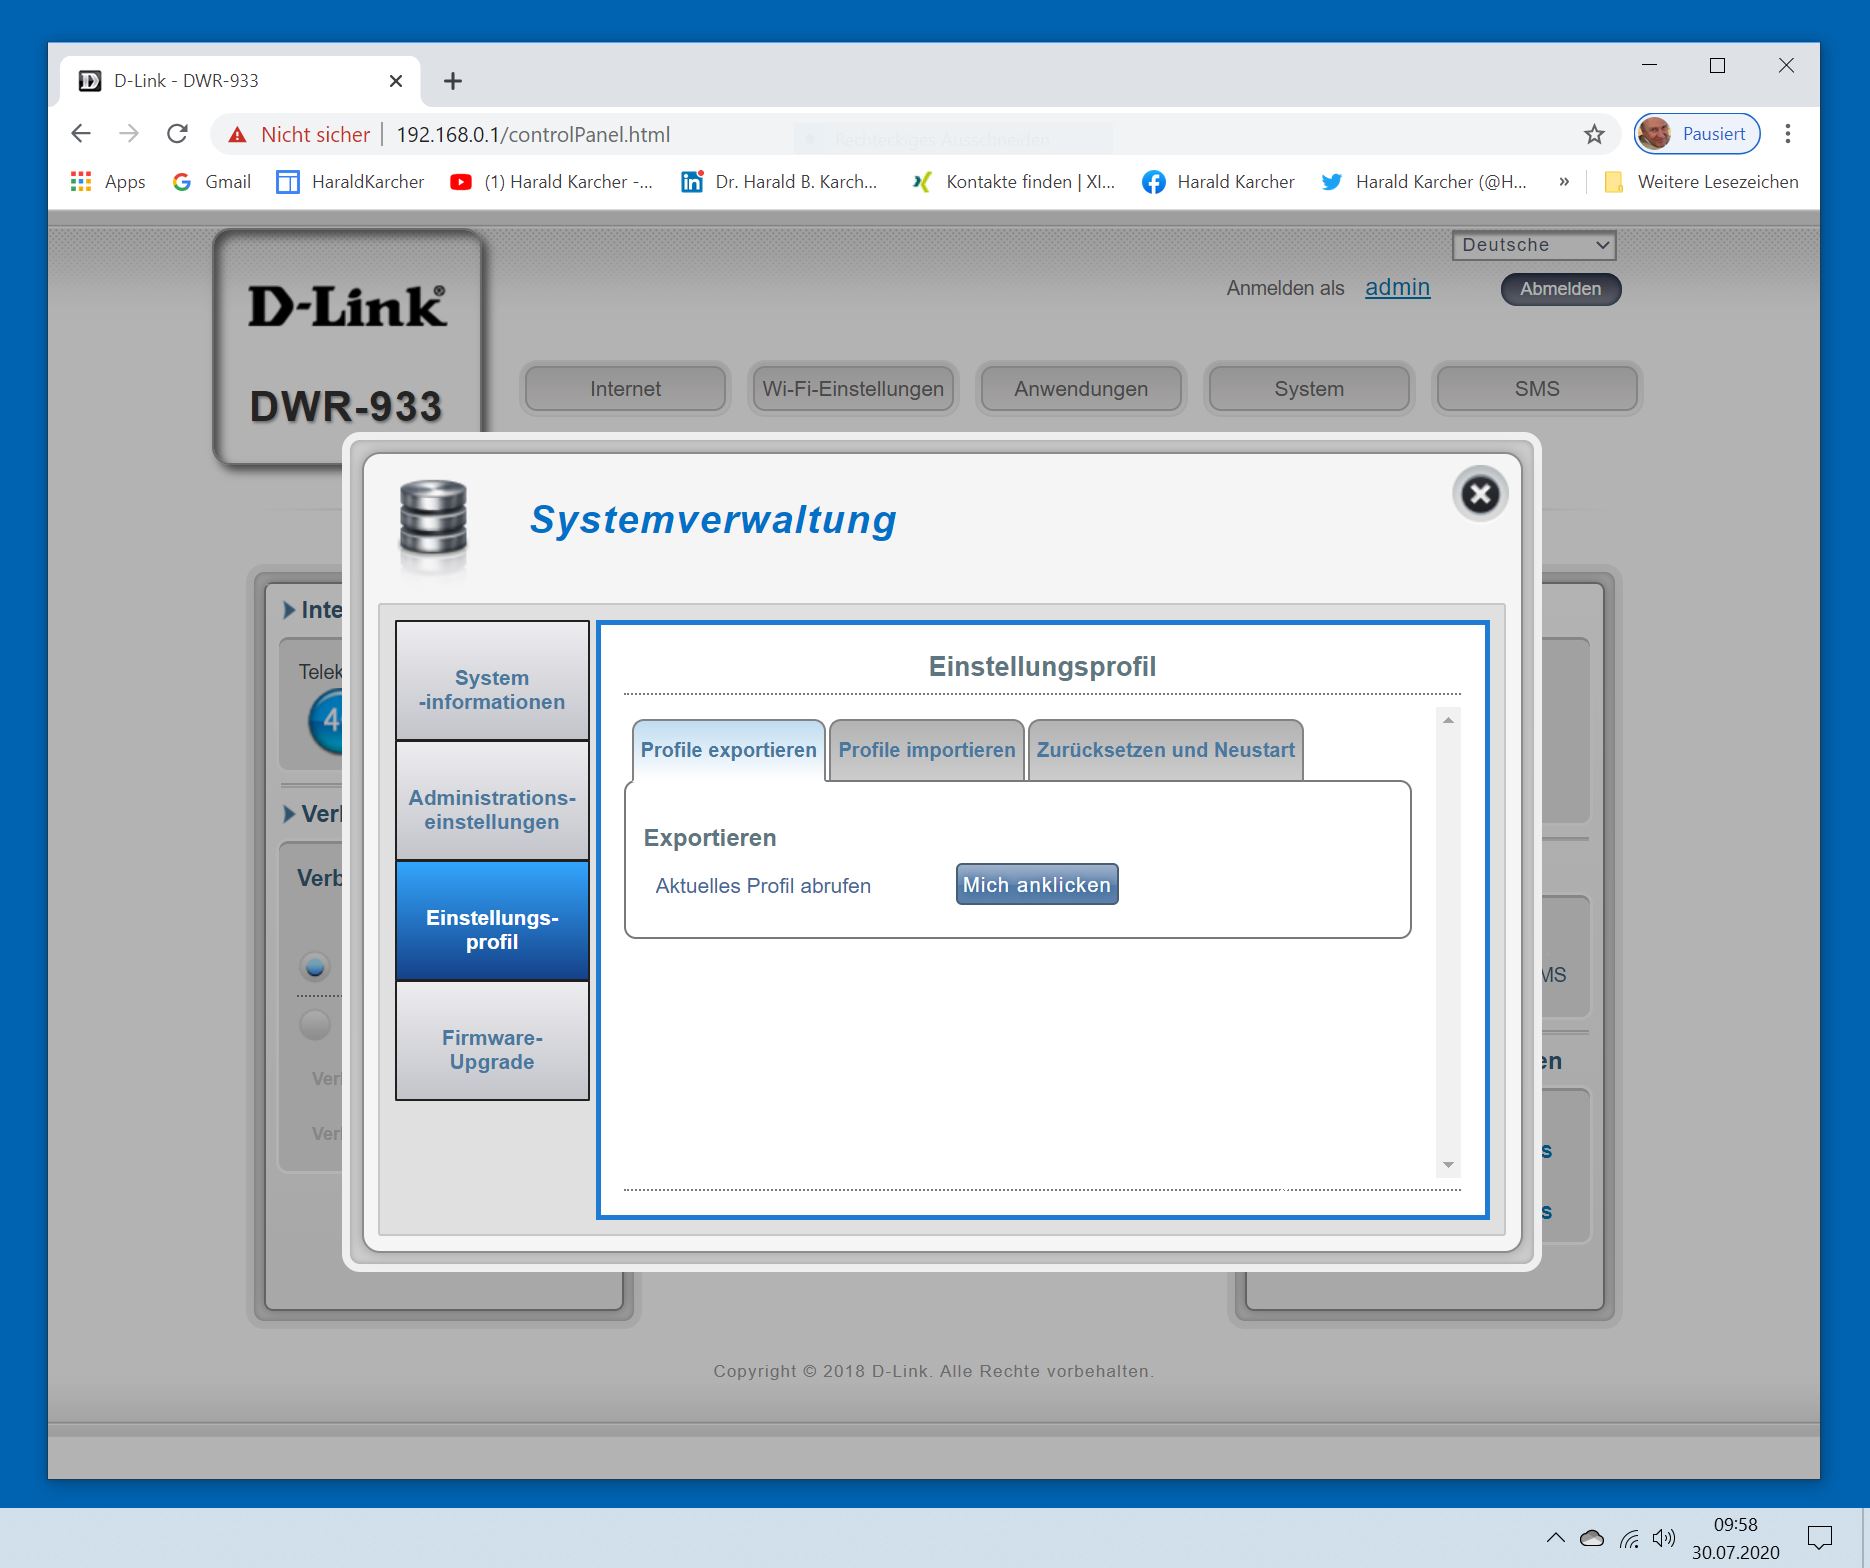Select Einstellungsprofil side menu

click(492, 921)
